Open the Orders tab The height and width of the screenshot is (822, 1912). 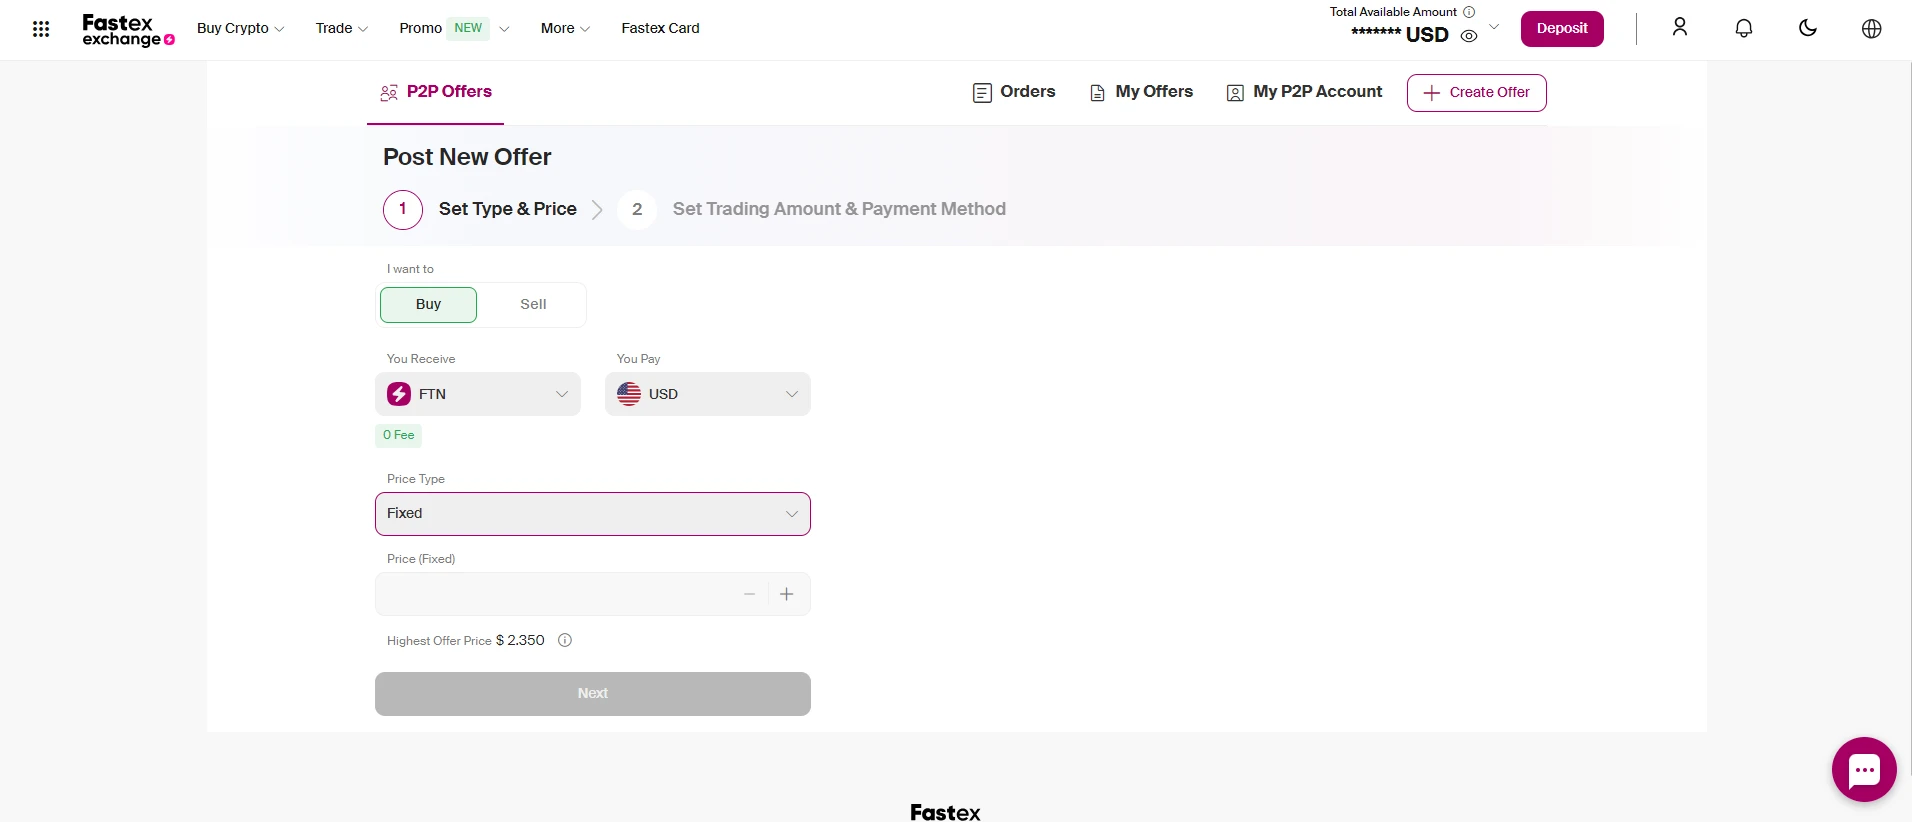[1014, 92]
